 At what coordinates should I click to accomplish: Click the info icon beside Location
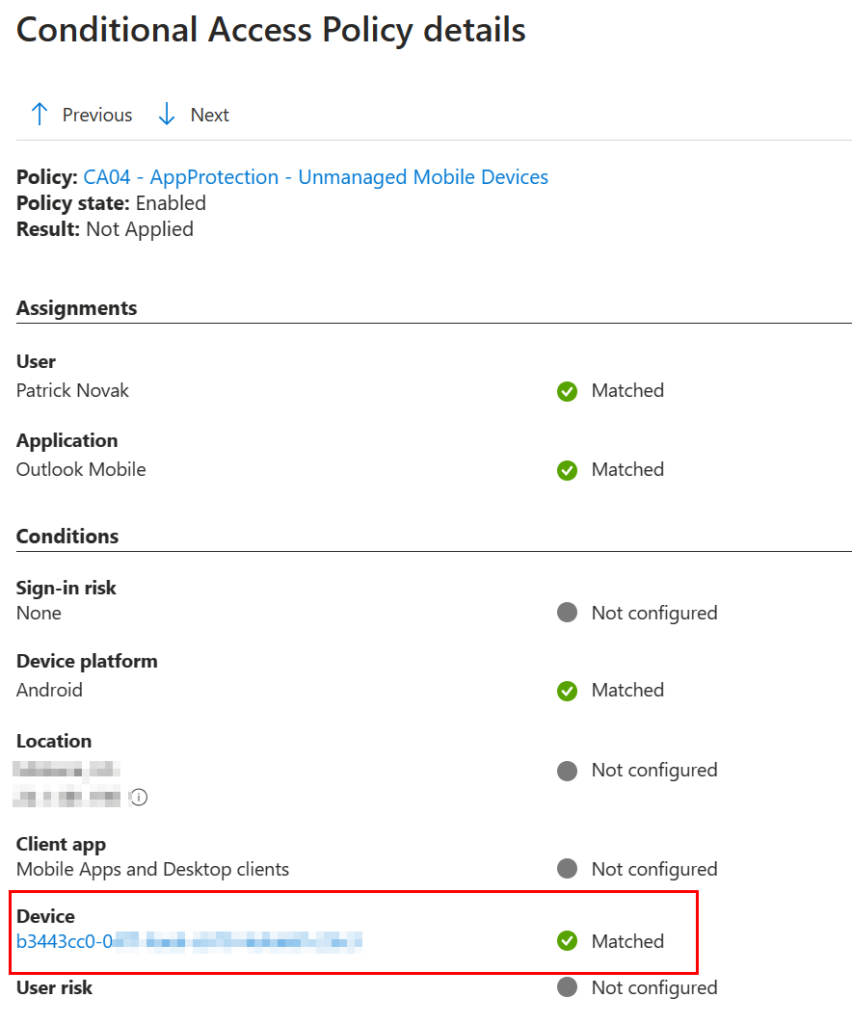click(x=139, y=798)
